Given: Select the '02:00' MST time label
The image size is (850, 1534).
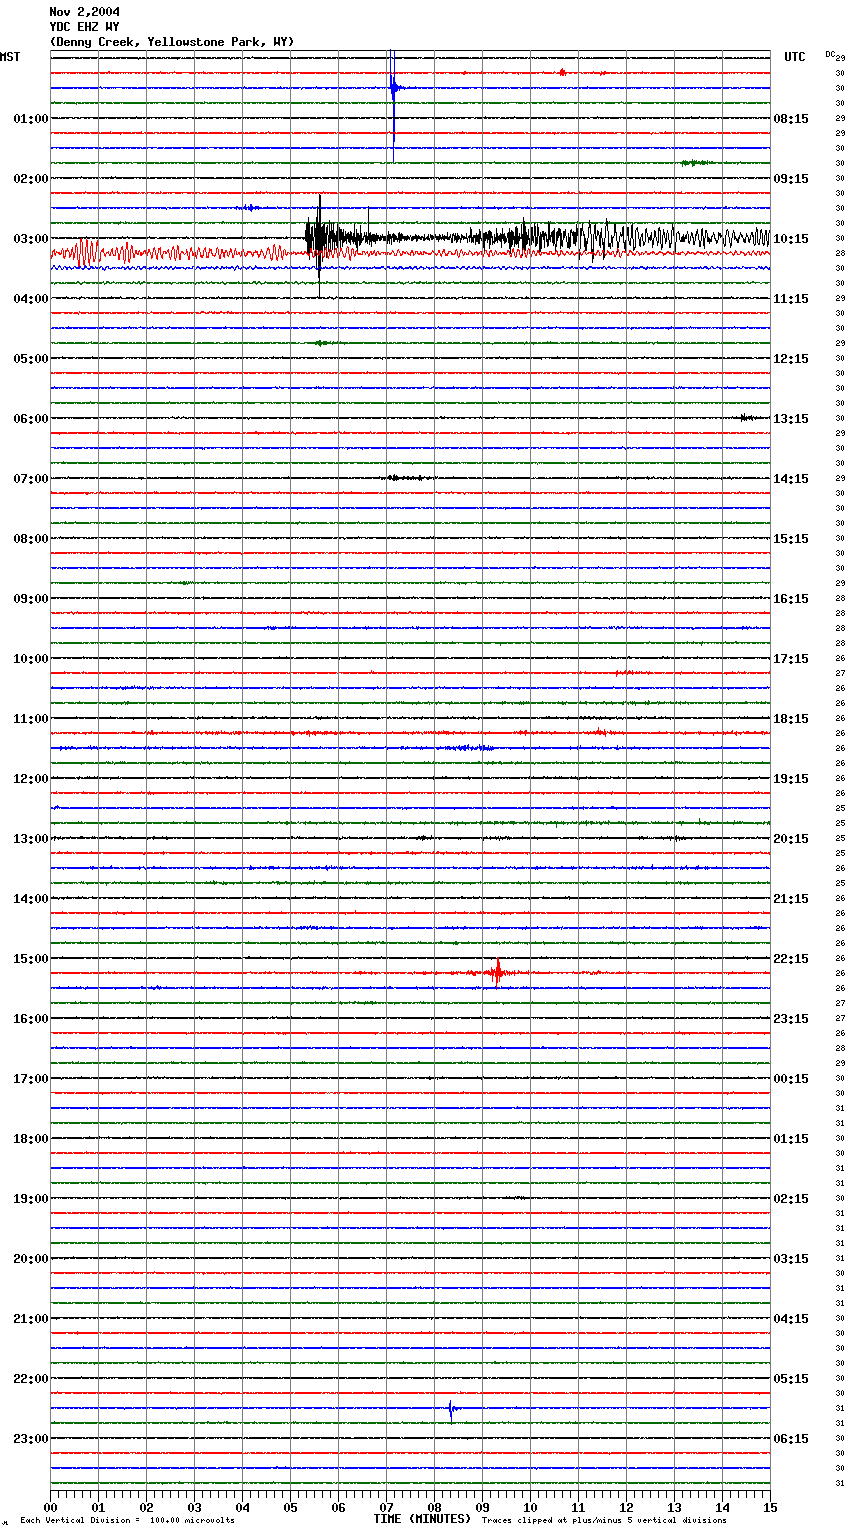Looking at the screenshot, I should click(31, 179).
